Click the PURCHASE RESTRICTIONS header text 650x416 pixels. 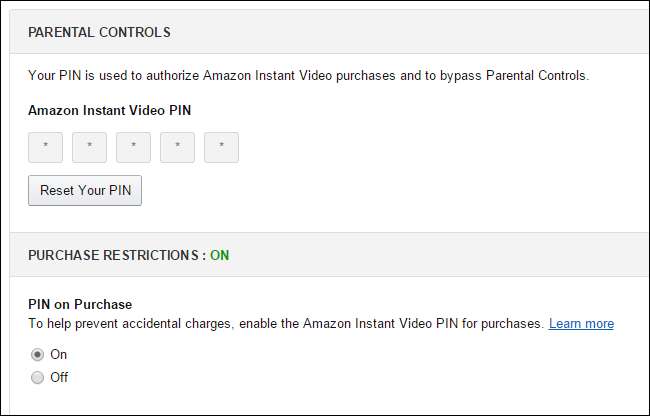click(113, 255)
